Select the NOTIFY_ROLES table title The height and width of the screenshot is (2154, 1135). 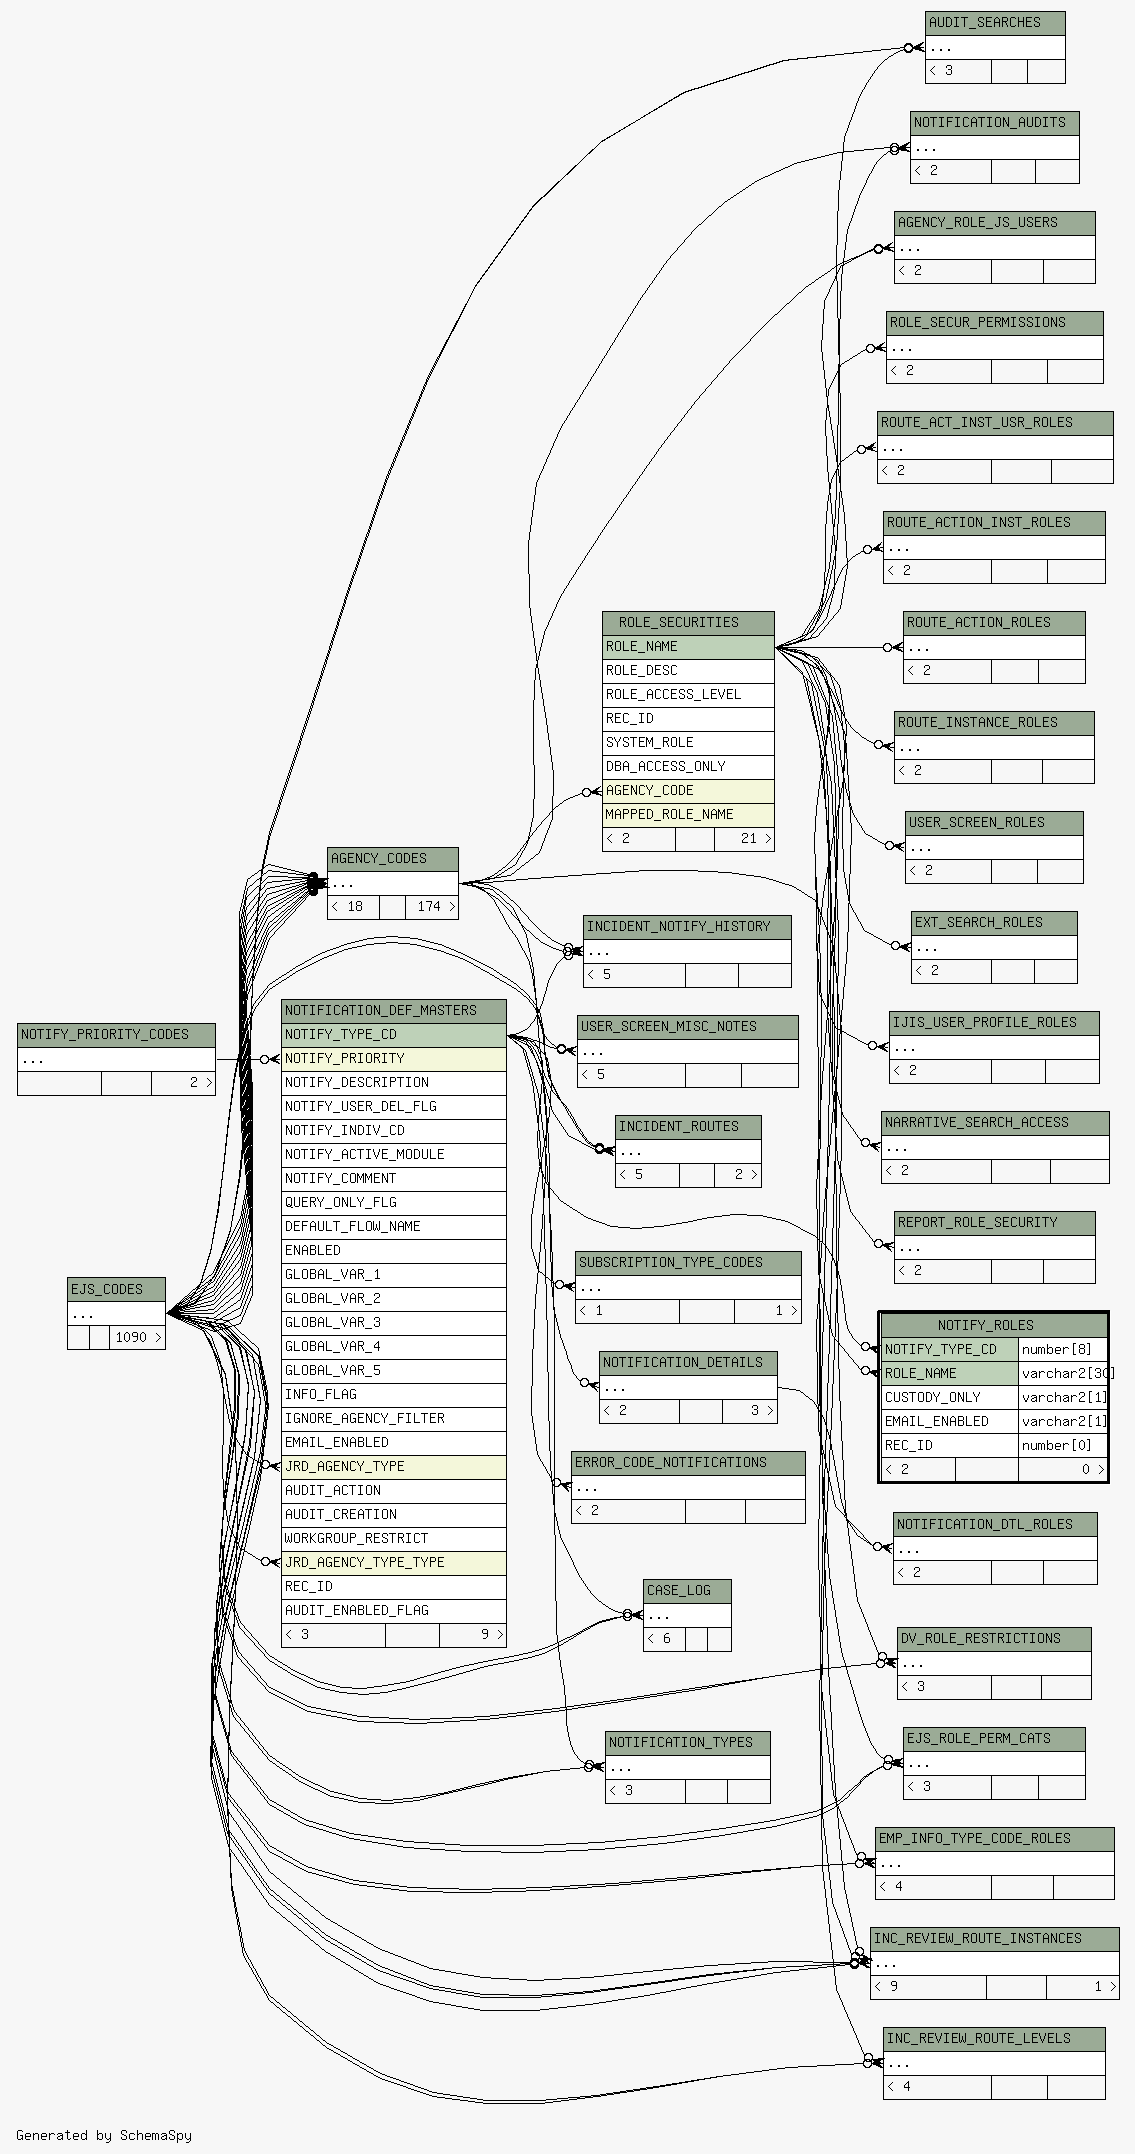994,1325
